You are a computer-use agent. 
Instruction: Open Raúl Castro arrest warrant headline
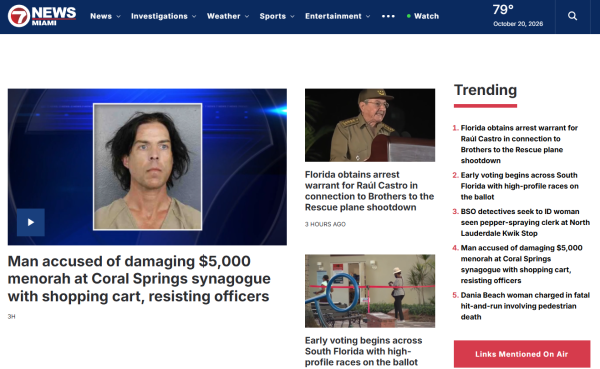(x=369, y=191)
